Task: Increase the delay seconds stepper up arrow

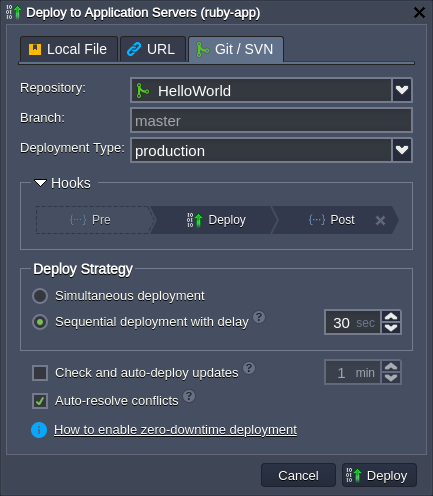Action: [x=391, y=317]
